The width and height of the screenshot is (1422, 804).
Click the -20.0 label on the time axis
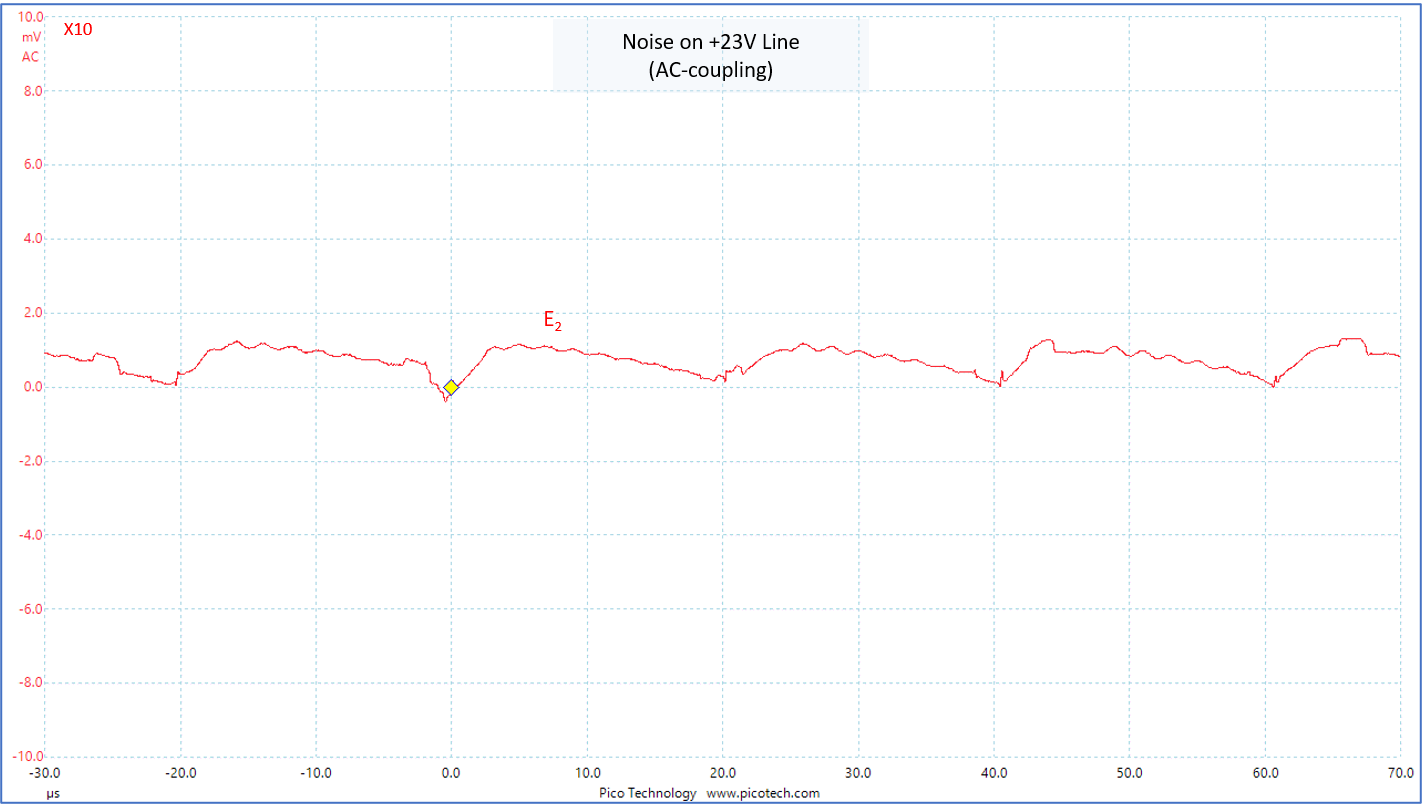point(180,773)
